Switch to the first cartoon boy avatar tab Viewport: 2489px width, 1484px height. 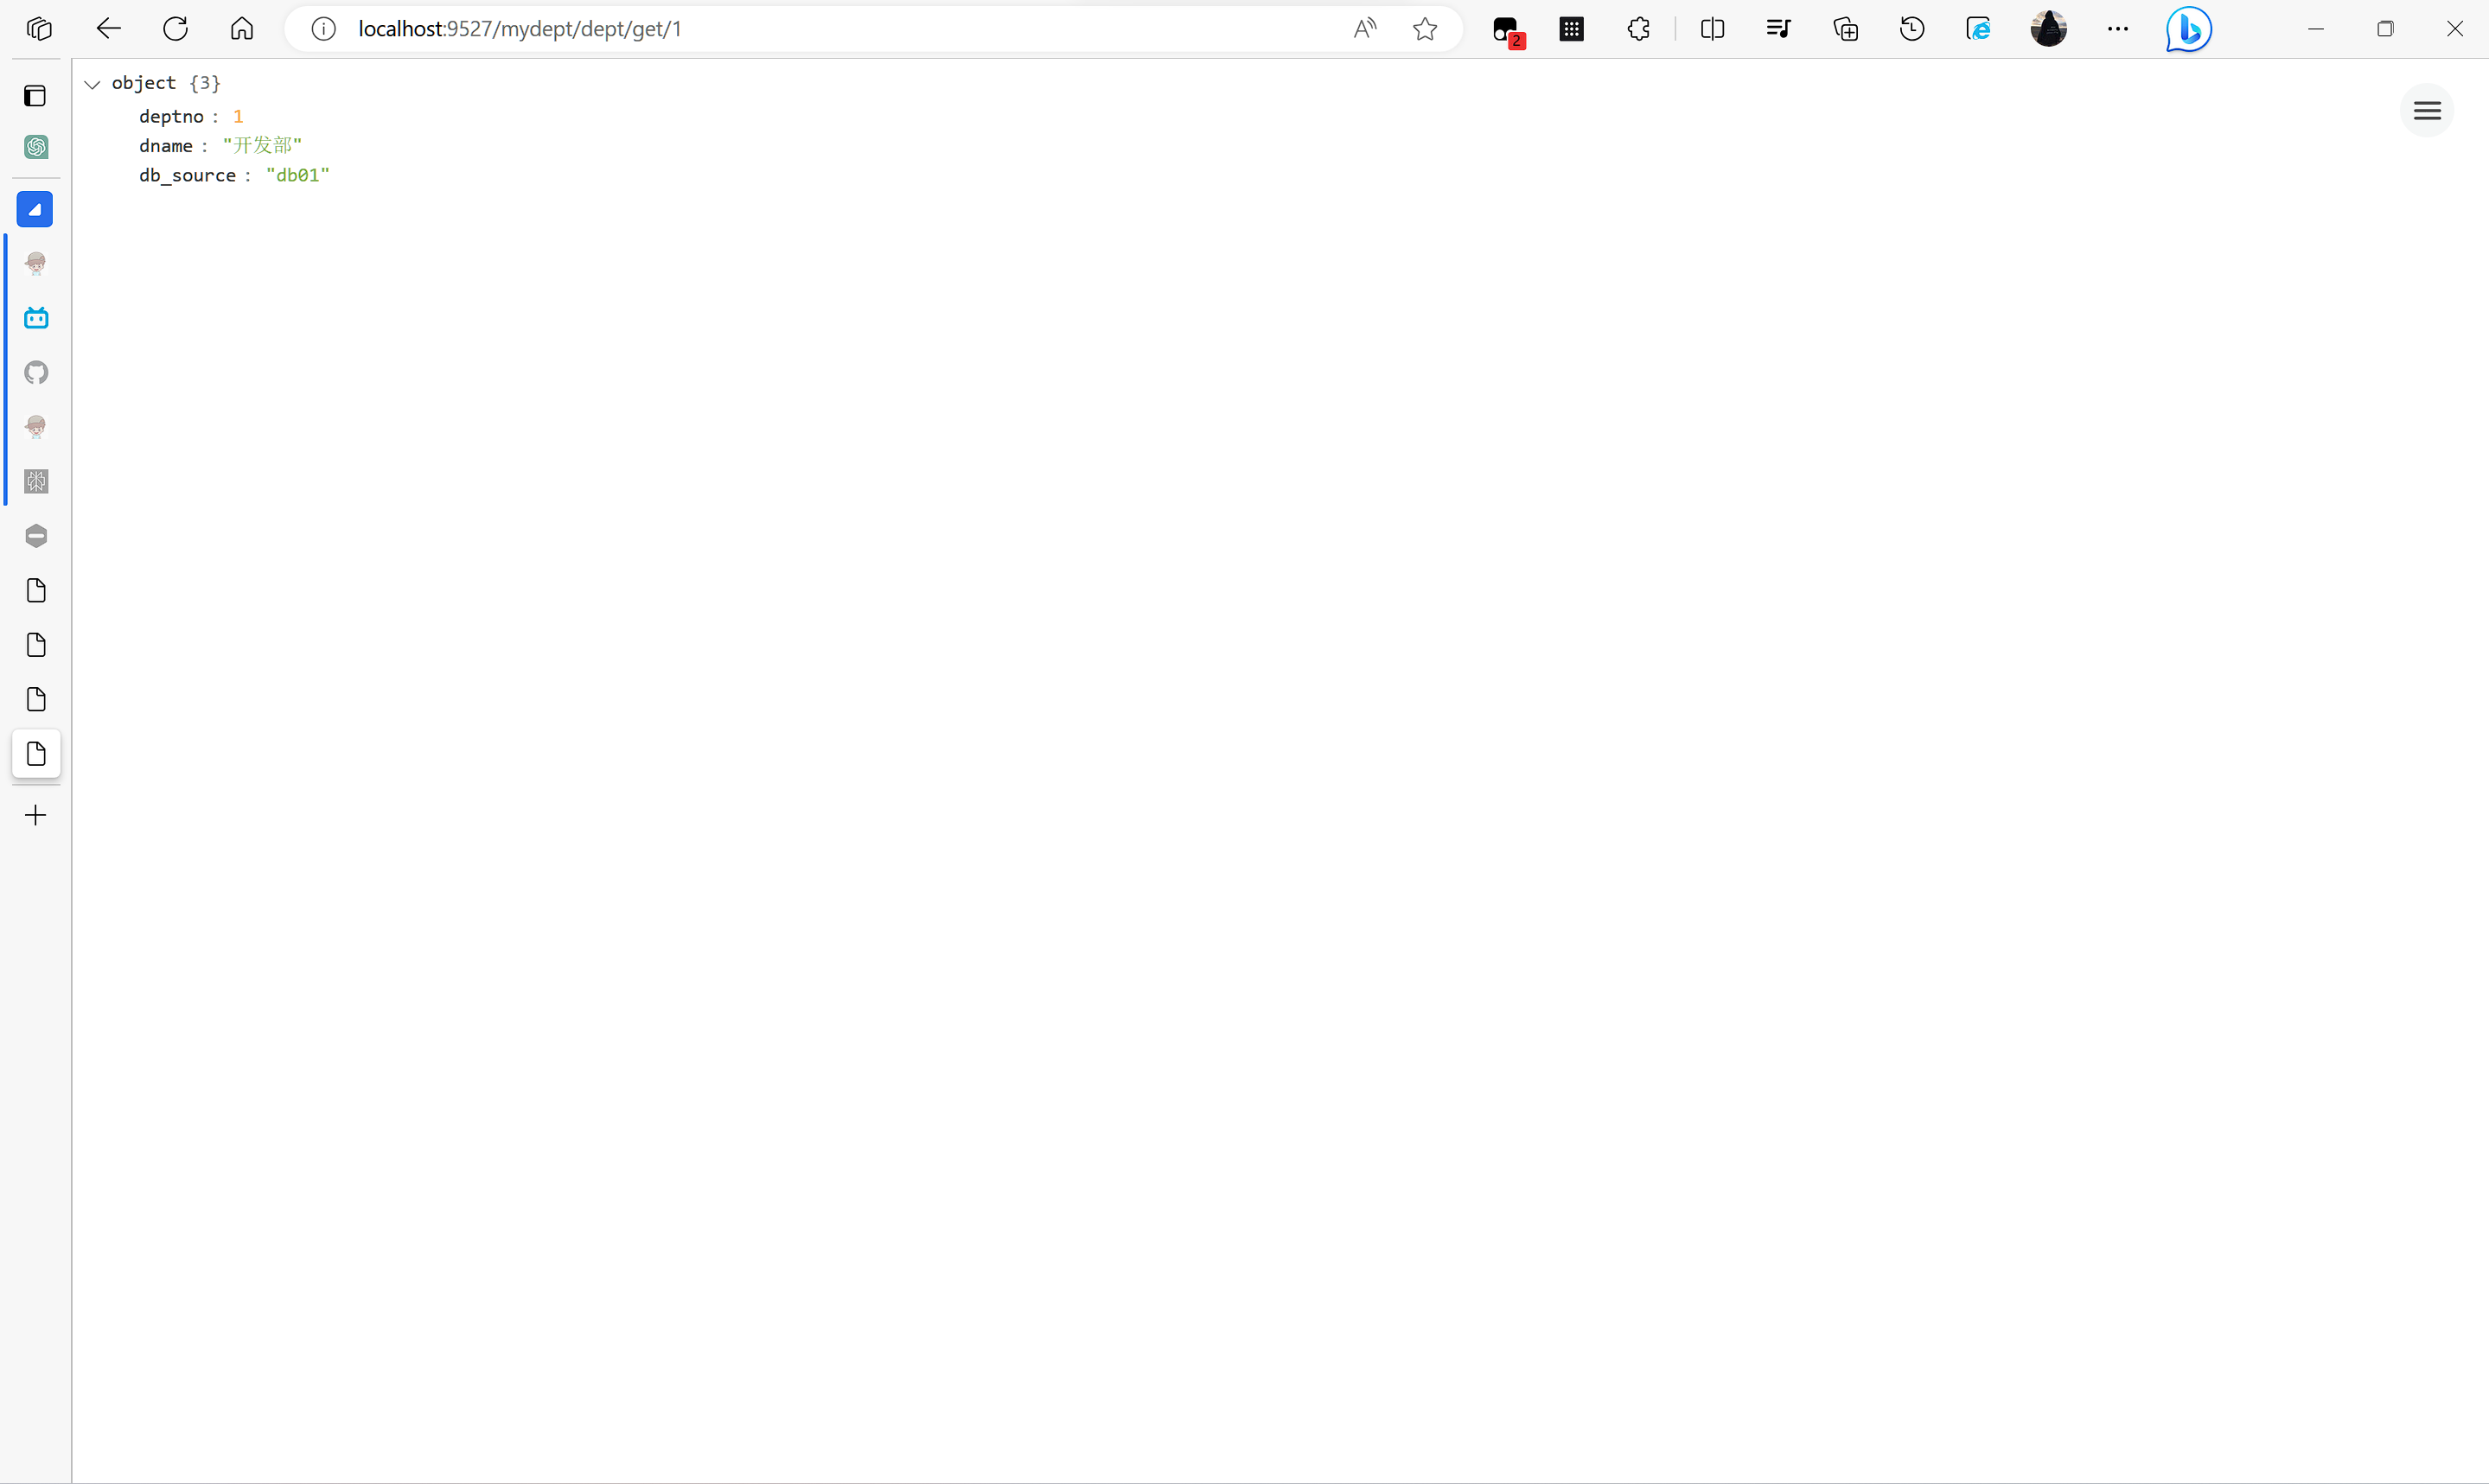click(x=36, y=264)
